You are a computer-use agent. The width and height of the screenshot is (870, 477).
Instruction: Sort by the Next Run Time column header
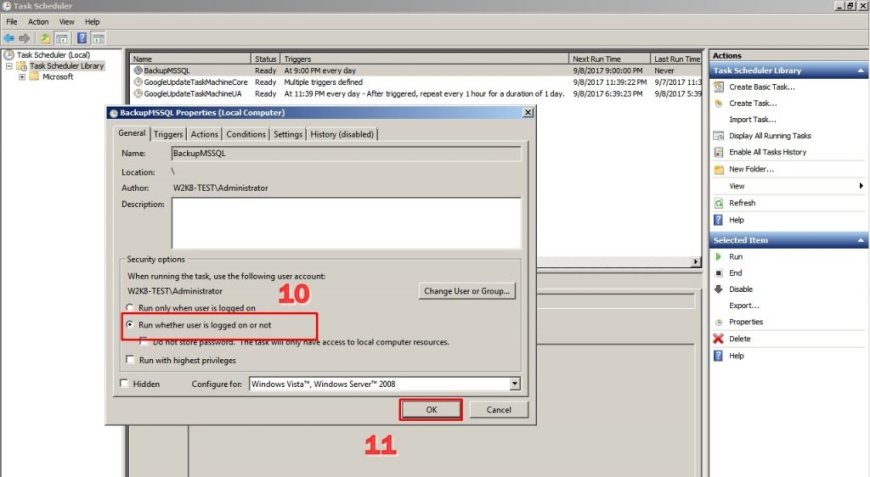point(609,59)
